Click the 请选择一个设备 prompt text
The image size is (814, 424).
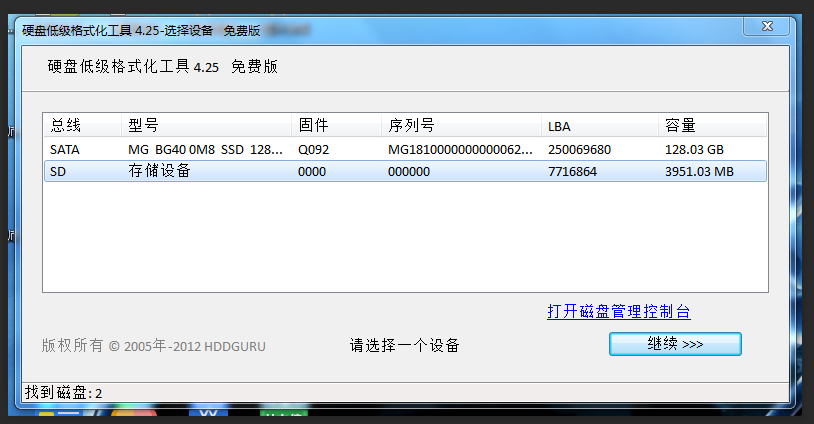click(x=404, y=345)
